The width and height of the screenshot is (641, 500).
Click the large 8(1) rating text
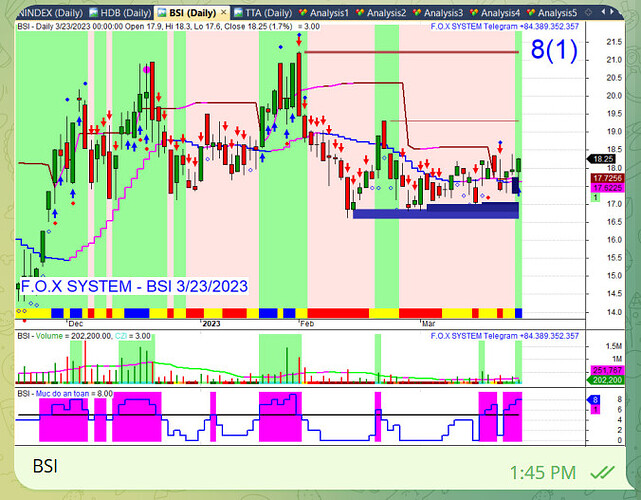pos(554,50)
